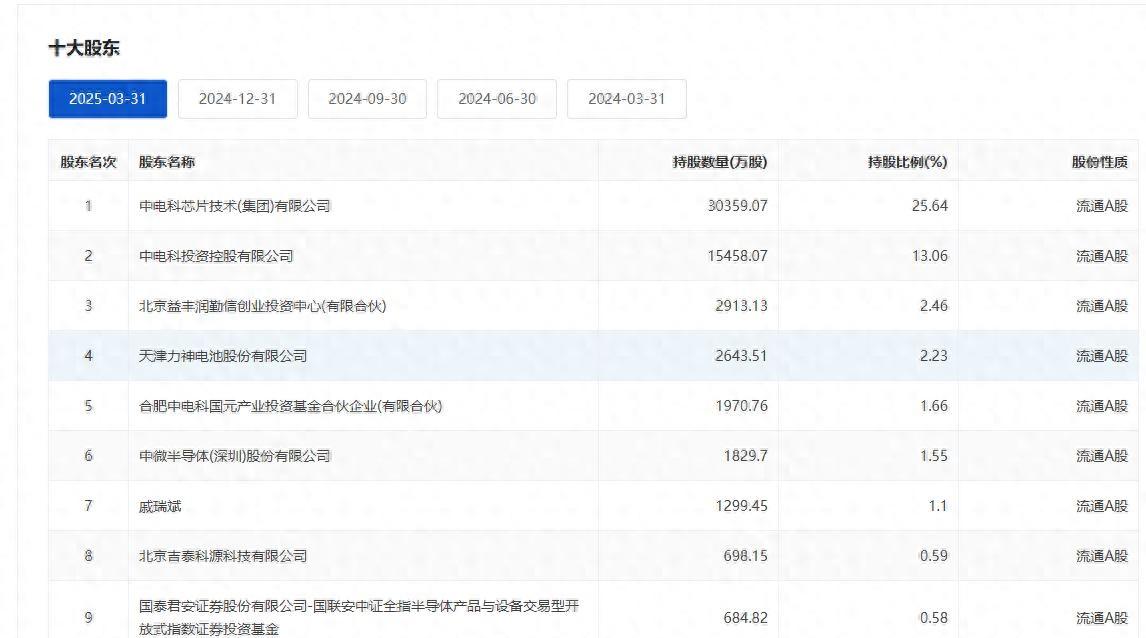Click holding ratio 1.55
Viewport: 1146px width, 638px height.
pos(933,456)
